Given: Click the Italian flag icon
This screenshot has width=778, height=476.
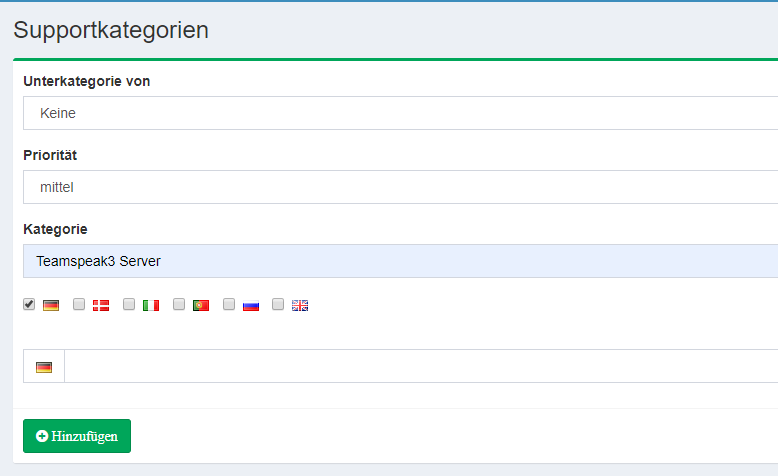Looking at the screenshot, I should click(151, 306).
